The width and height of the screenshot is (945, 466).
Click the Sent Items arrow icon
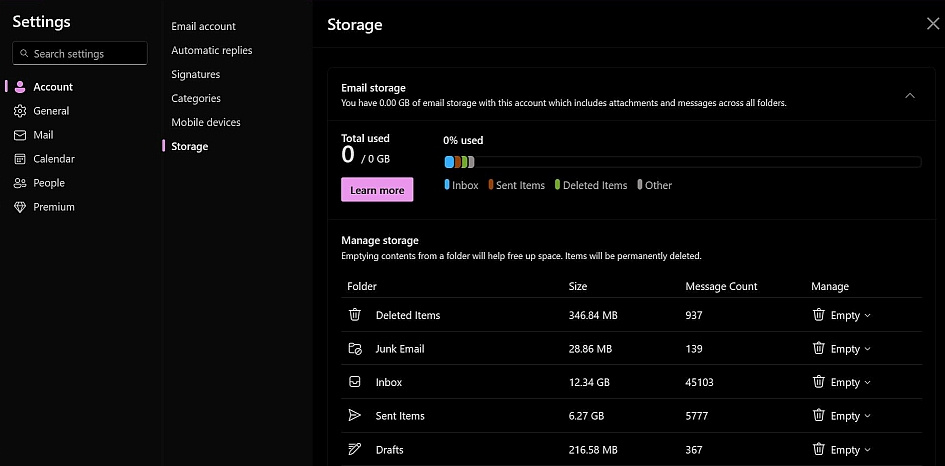tap(355, 416)
